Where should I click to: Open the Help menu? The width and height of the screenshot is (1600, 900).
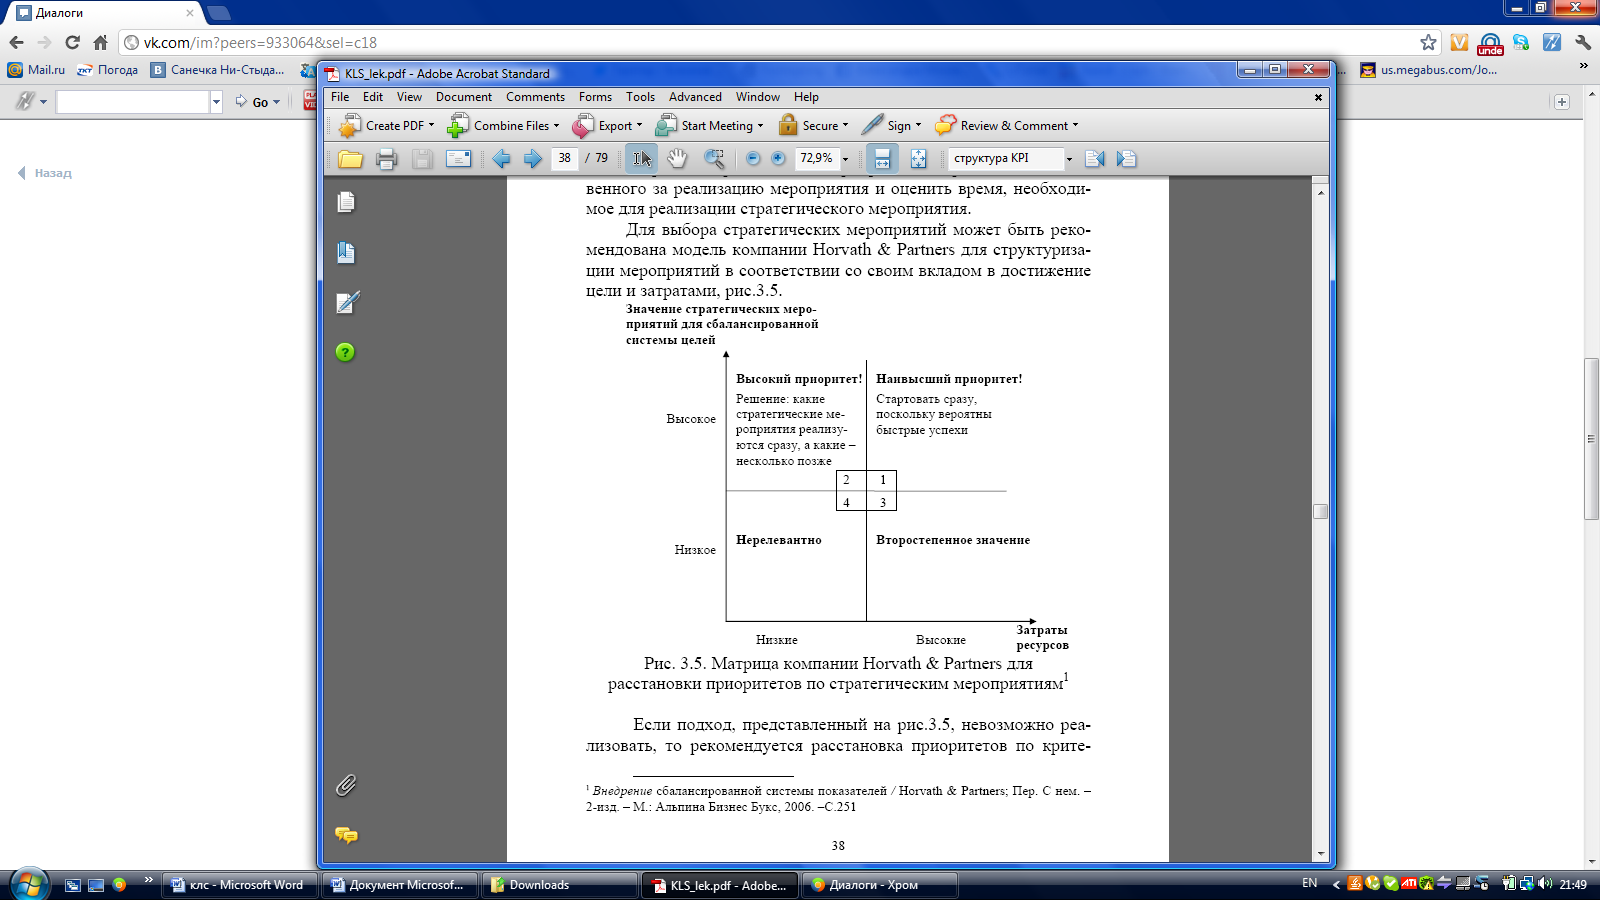point(806,97)
